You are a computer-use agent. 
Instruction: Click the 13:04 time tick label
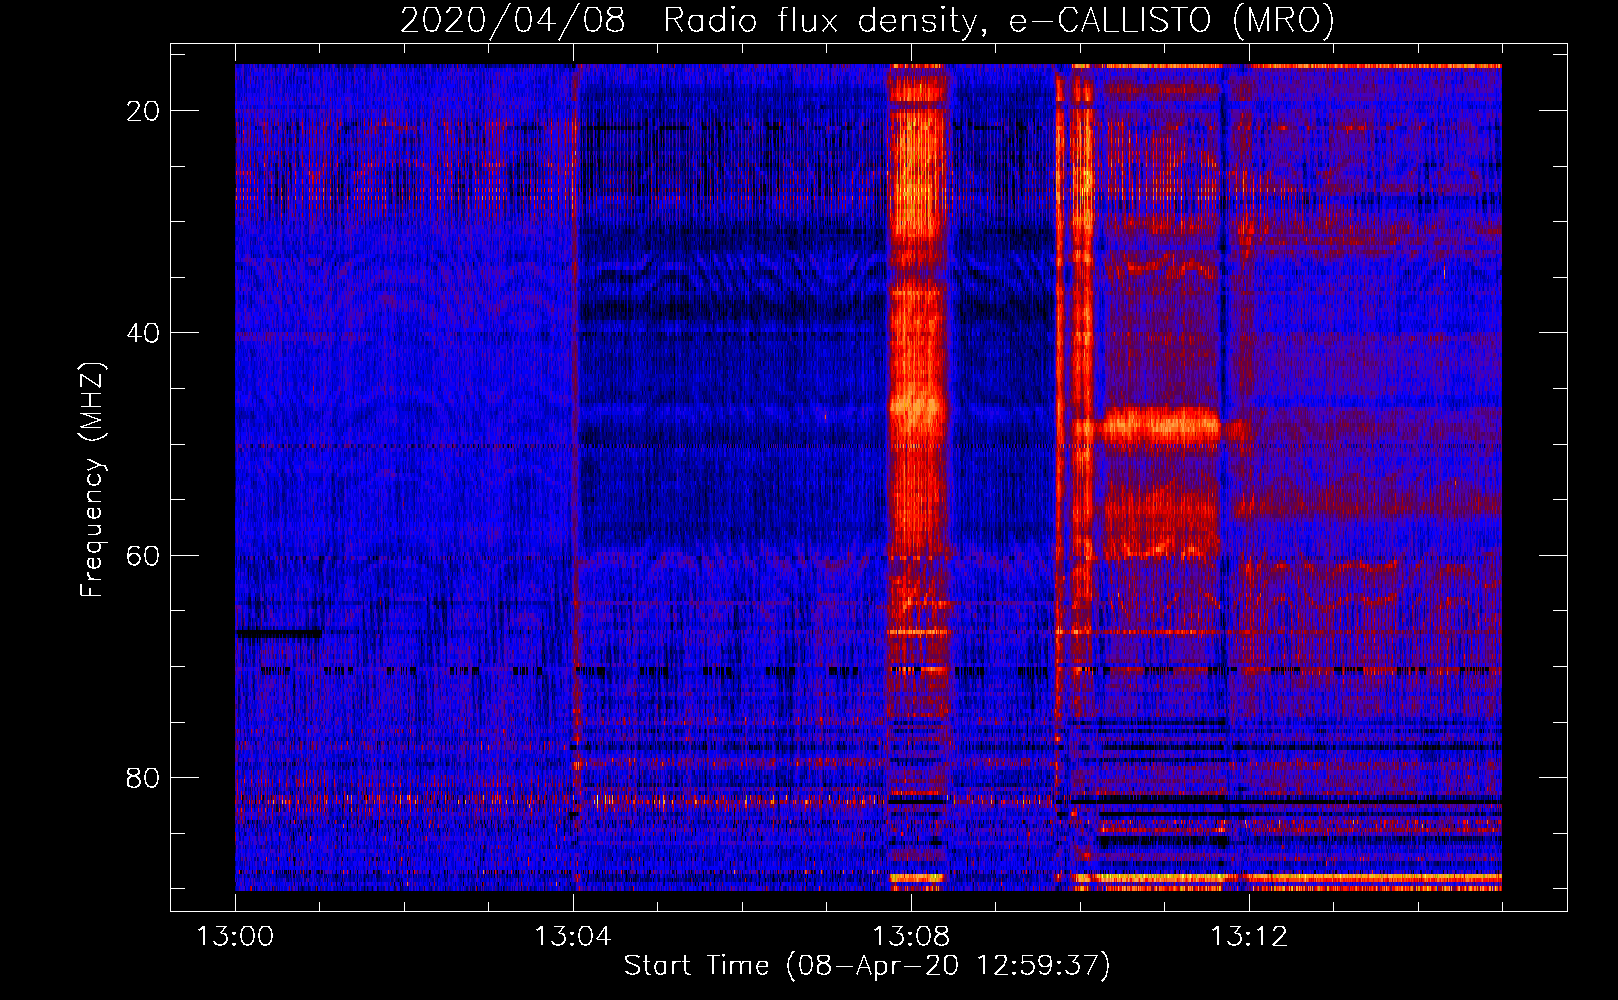tap(572, 937)
